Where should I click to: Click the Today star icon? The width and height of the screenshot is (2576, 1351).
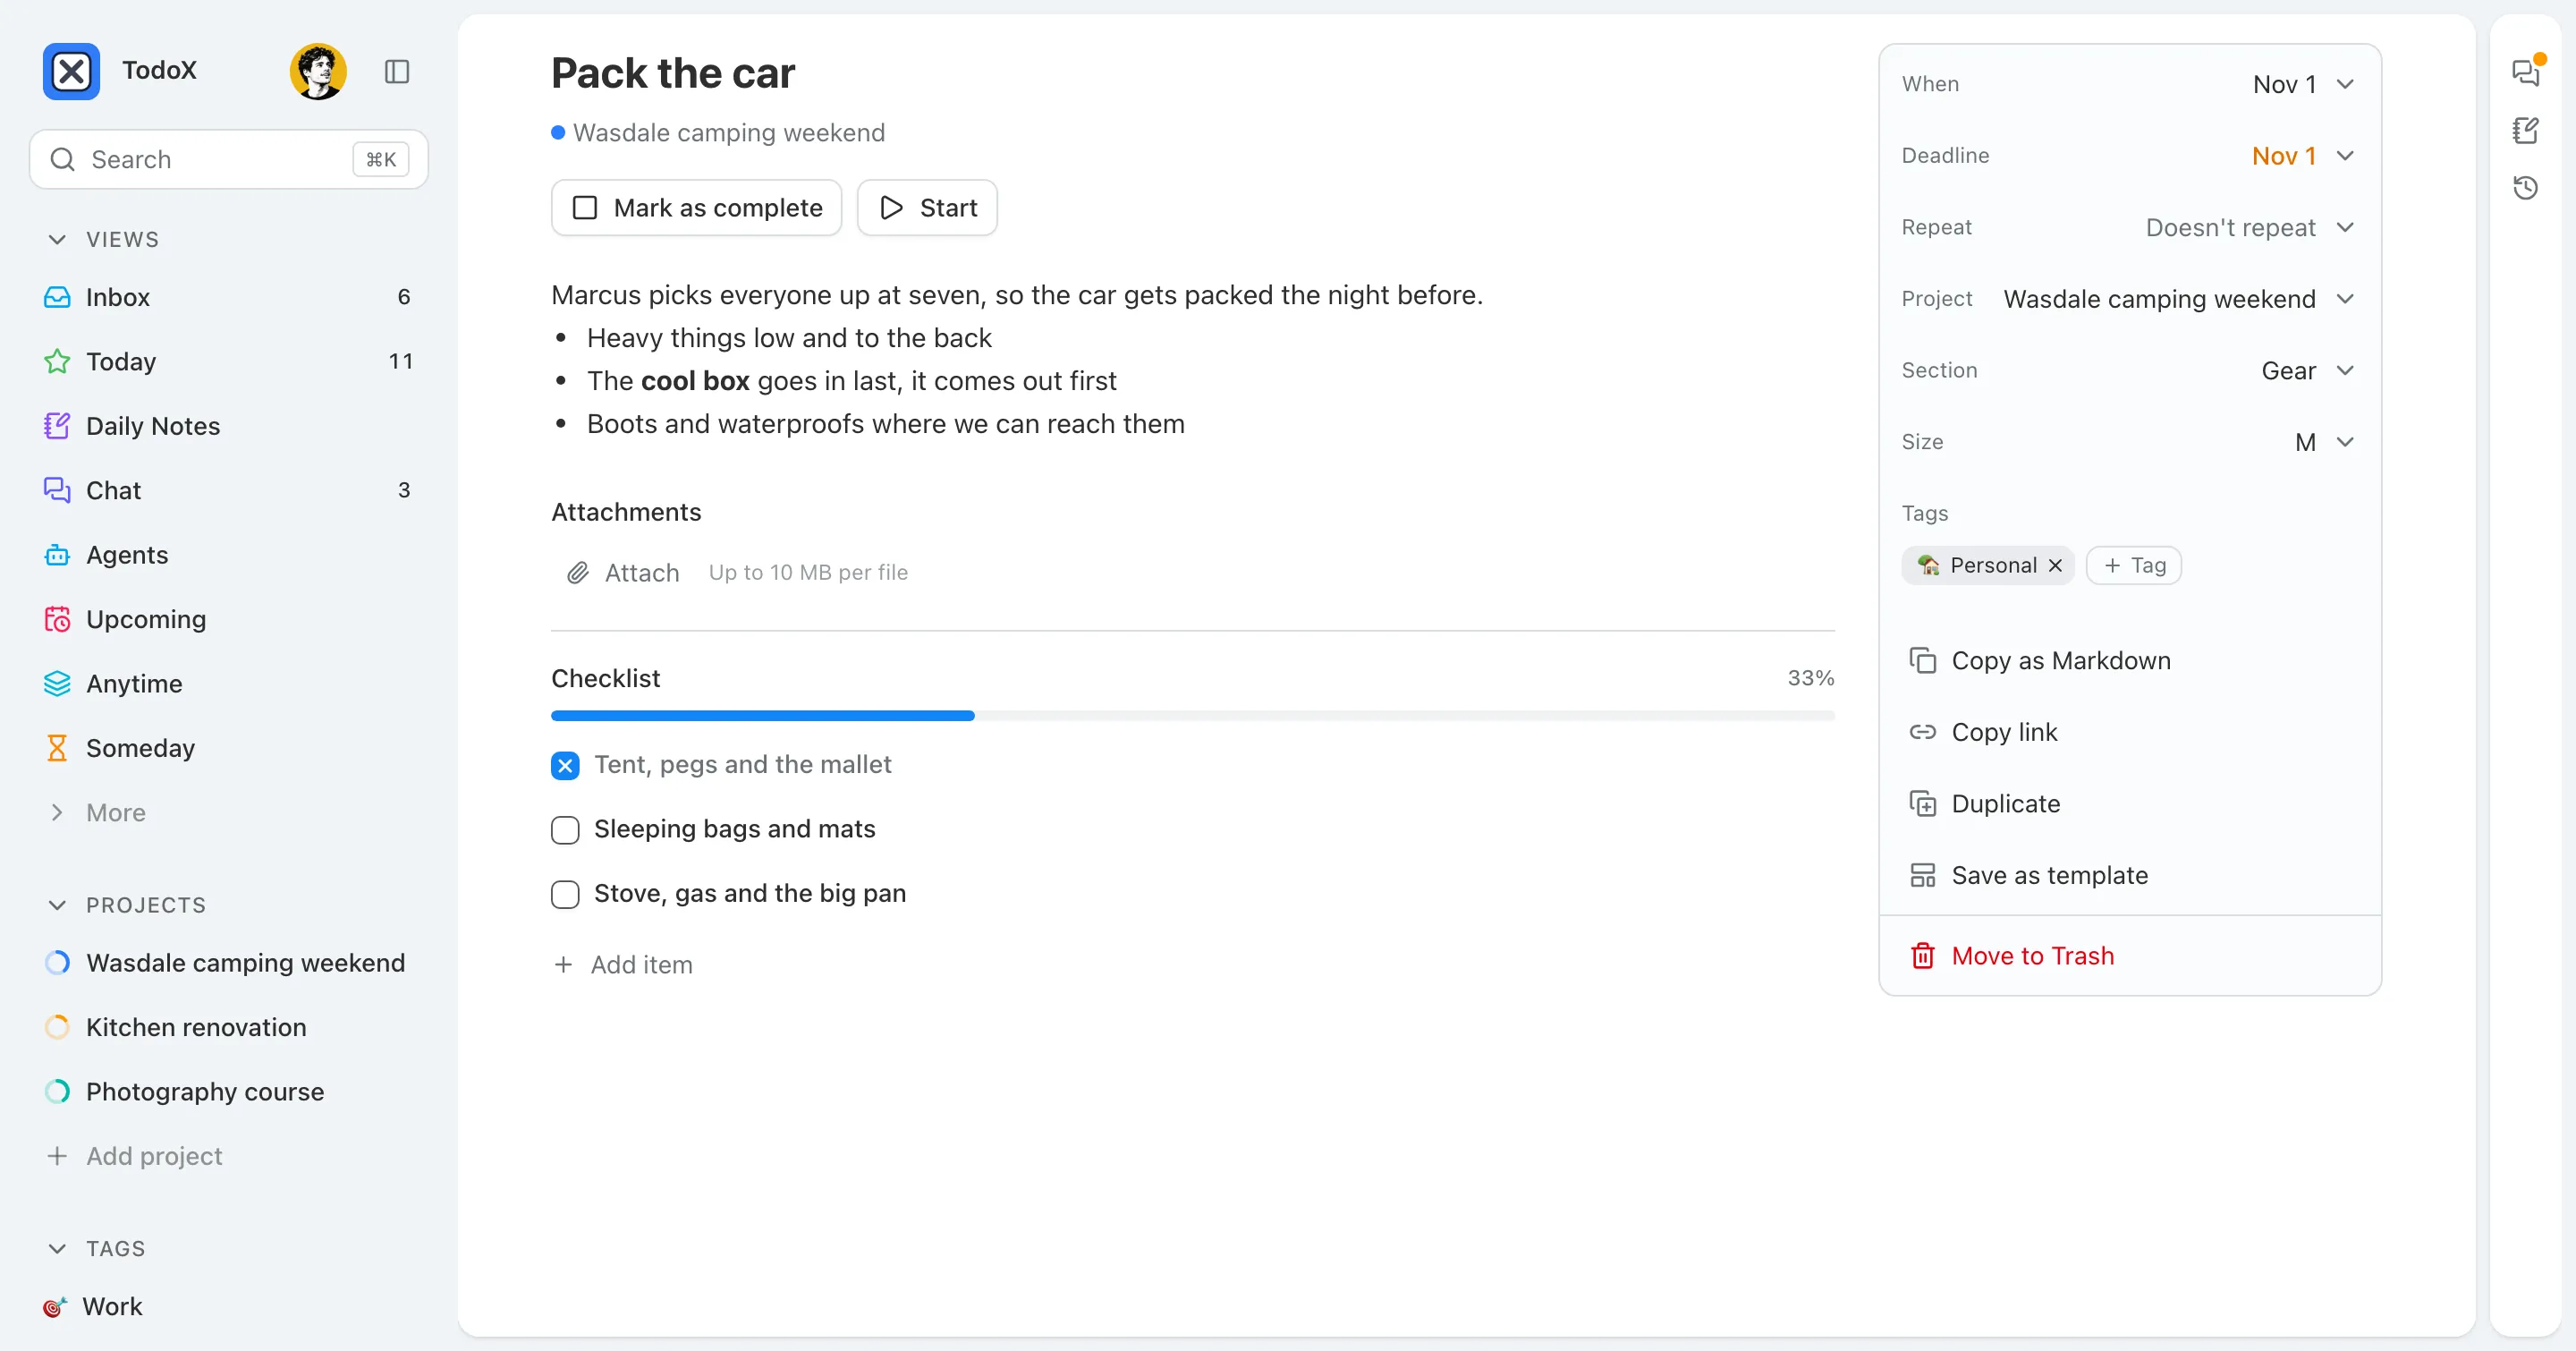pyautogui.click(x=57, y=361)
